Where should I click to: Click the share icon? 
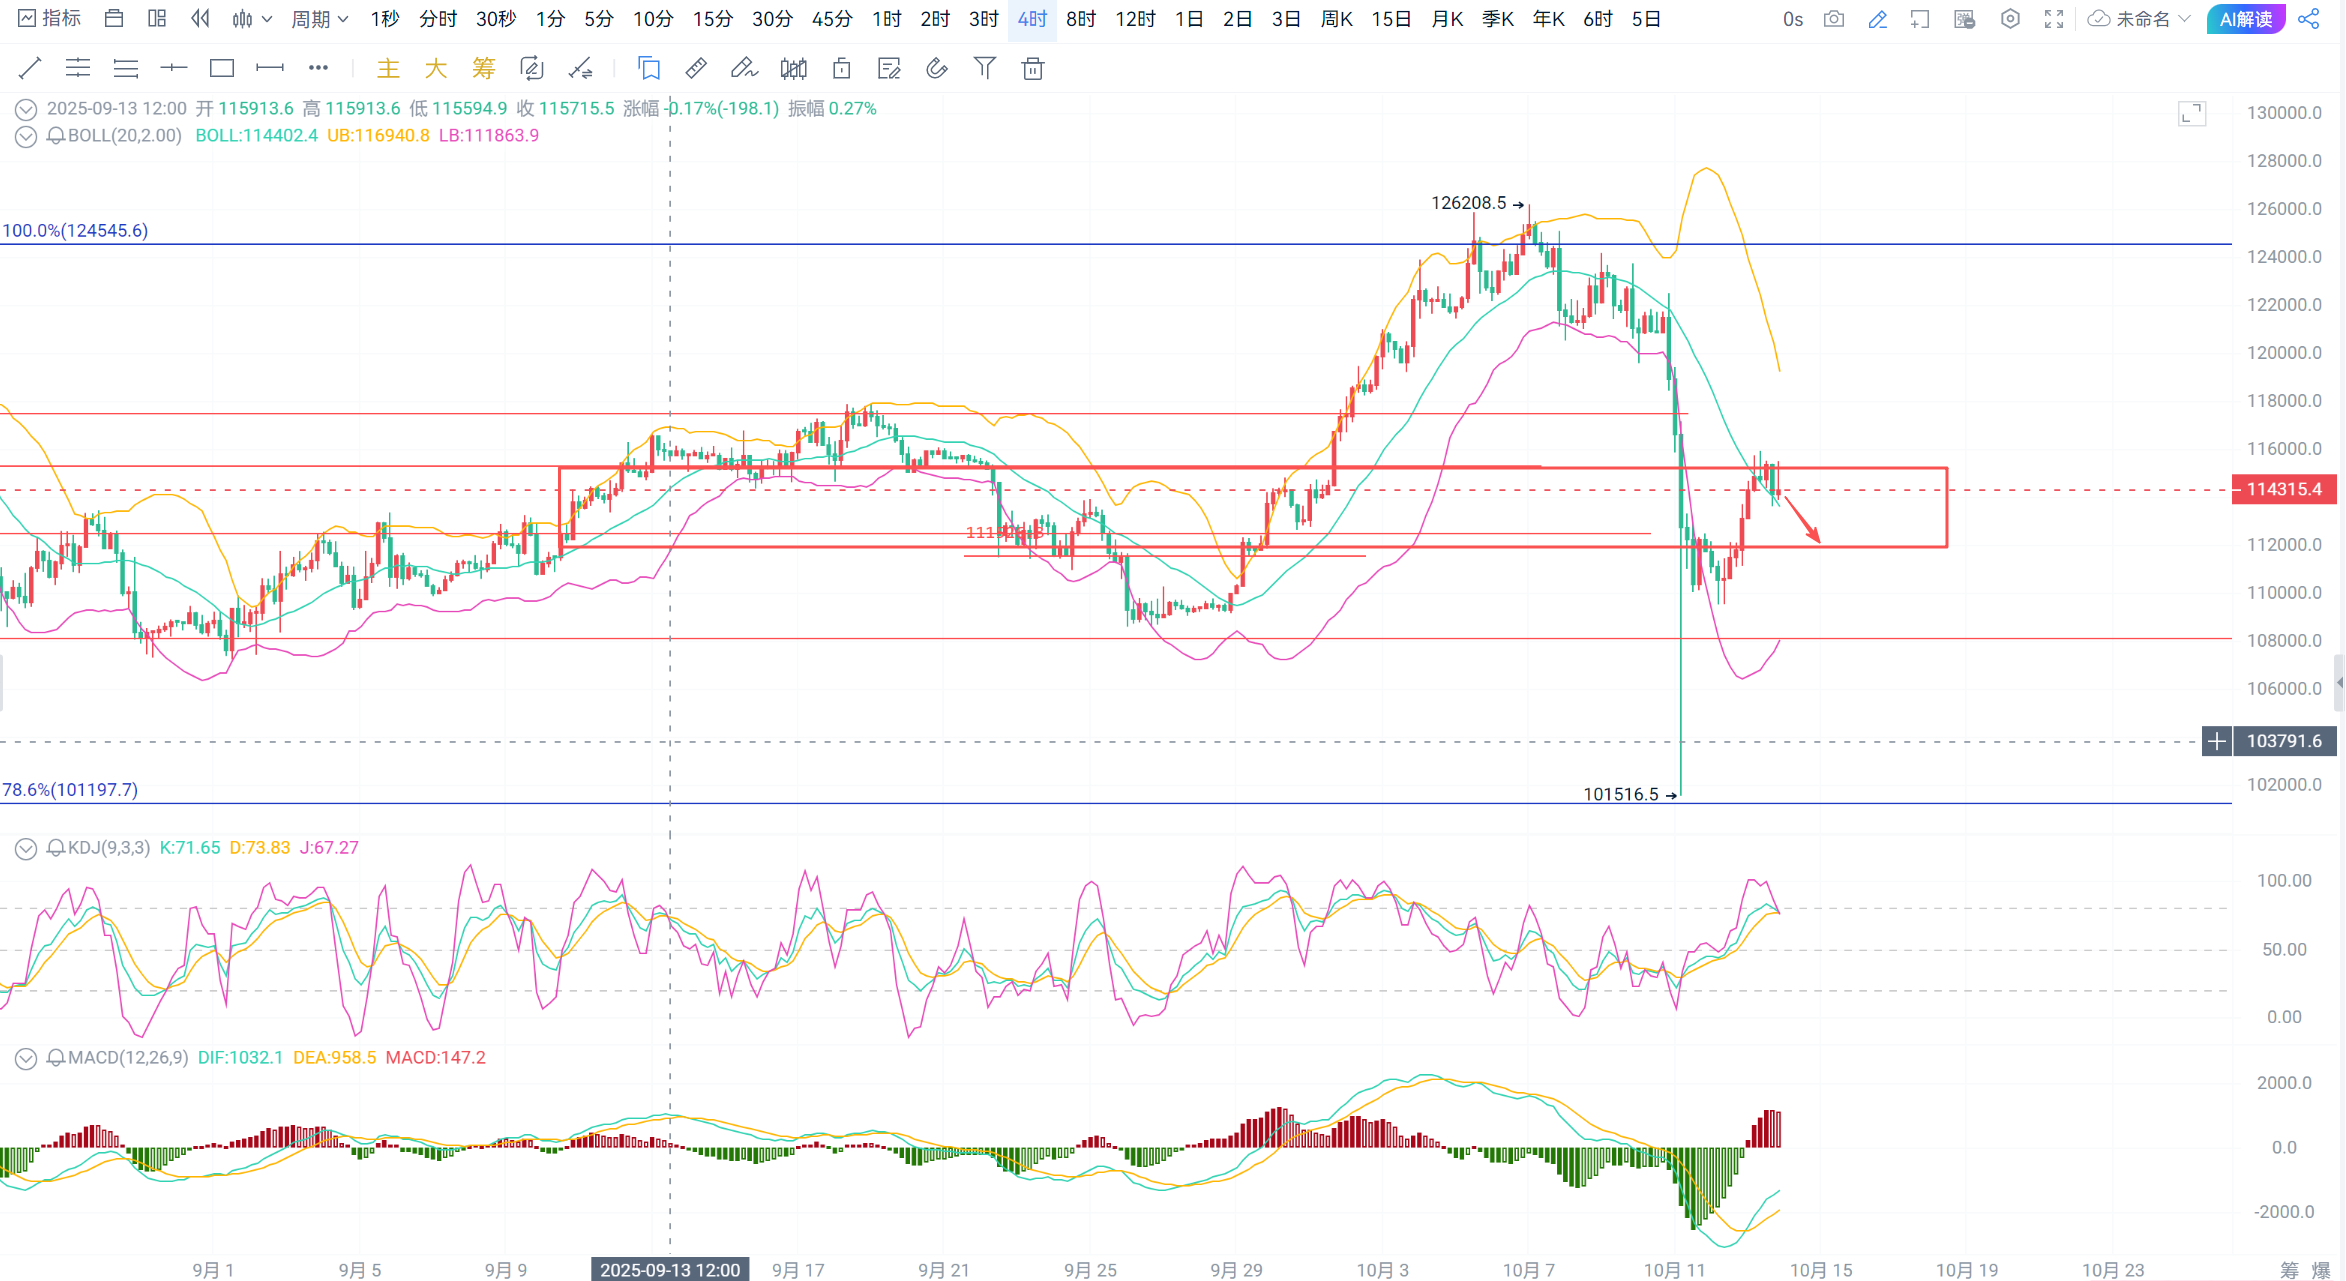[x=2309, y=19]
